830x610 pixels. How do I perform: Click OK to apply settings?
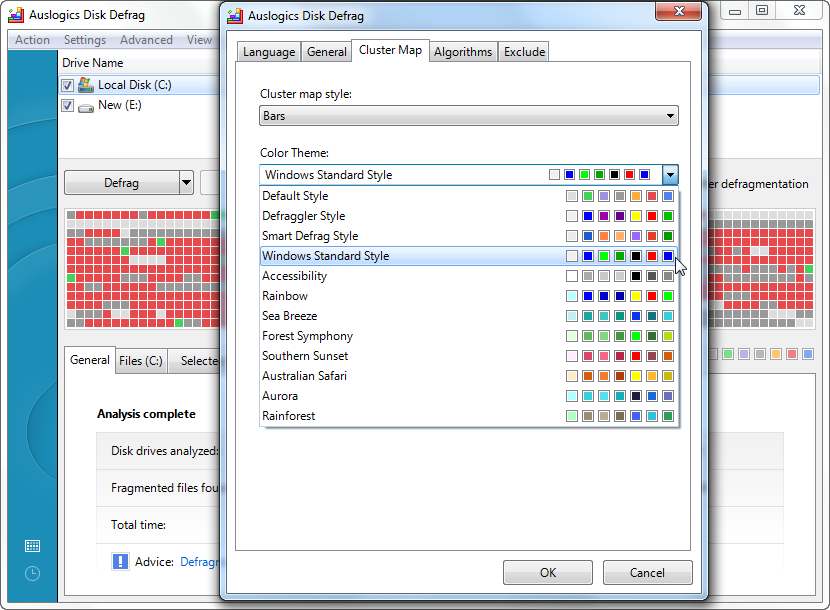point(548,572)
